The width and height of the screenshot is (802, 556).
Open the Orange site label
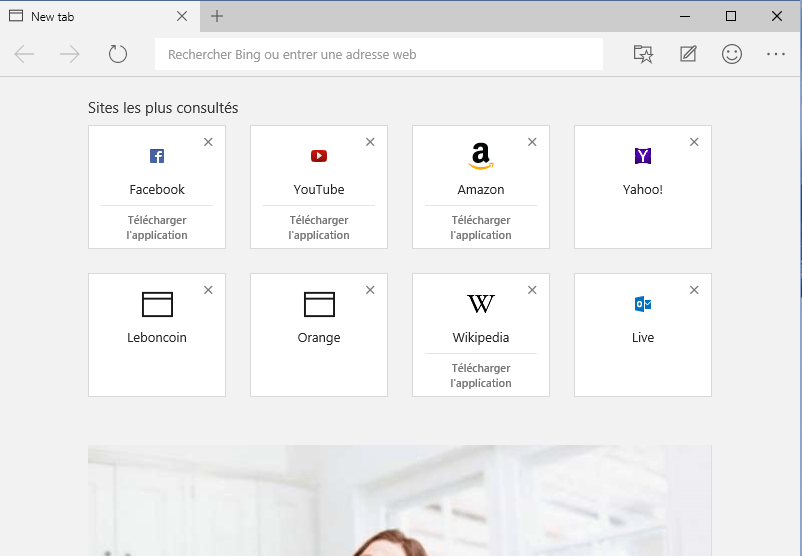pyautogui.click(x=319, y=338)
